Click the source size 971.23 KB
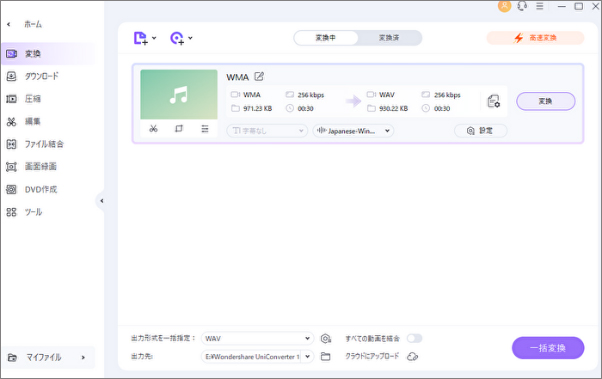The image size is (602, 379). (257, 109)
